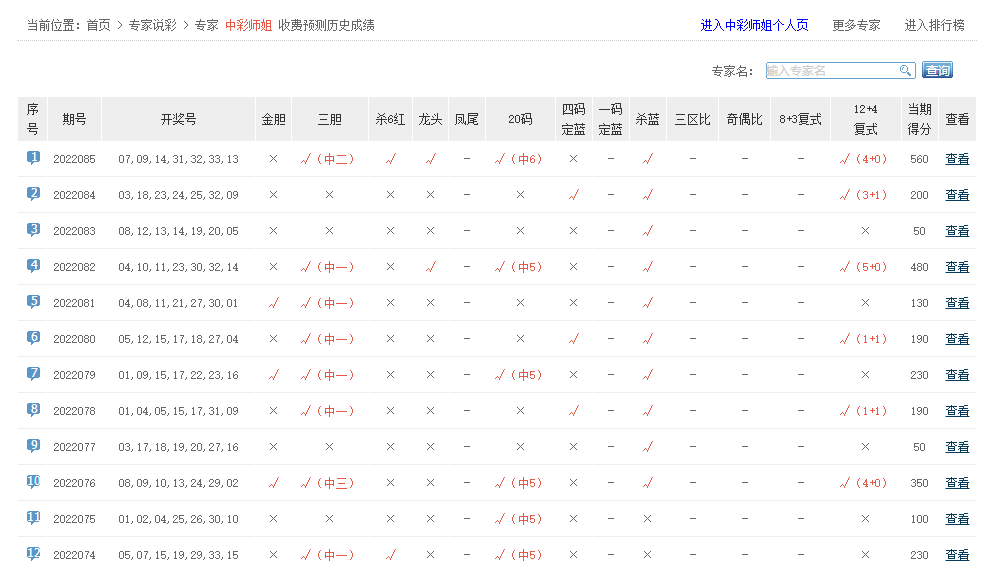Open 进入排行榜 ranking link

(x=934, y=26)
